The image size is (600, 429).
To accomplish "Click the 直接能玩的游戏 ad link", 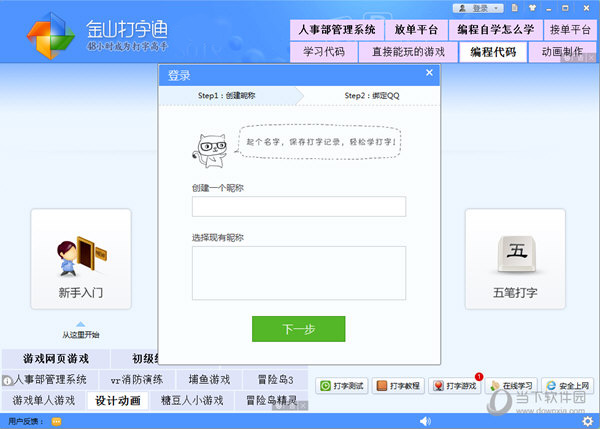I will click(x=408, y=52).
